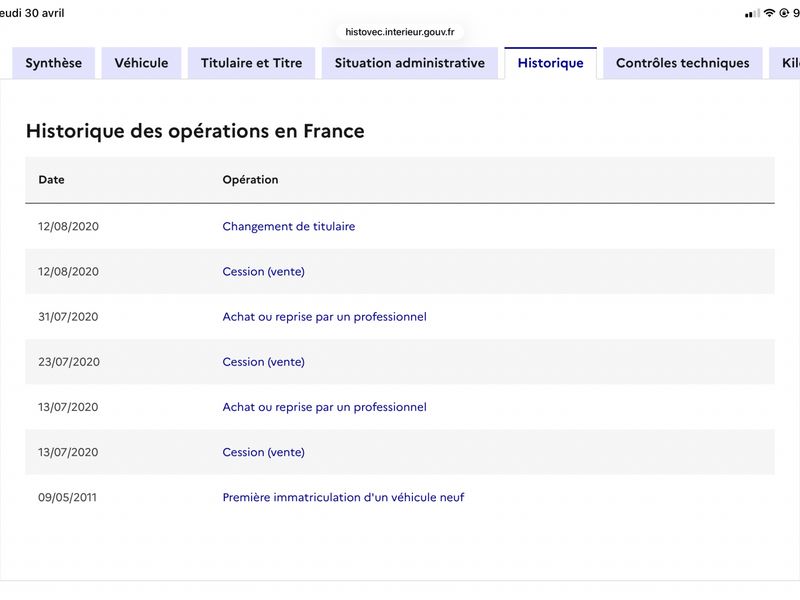The image size is (800, 600).
Task: Click Cession (vente) dated 12/08/2020
Action: click(x=263, y=271)
